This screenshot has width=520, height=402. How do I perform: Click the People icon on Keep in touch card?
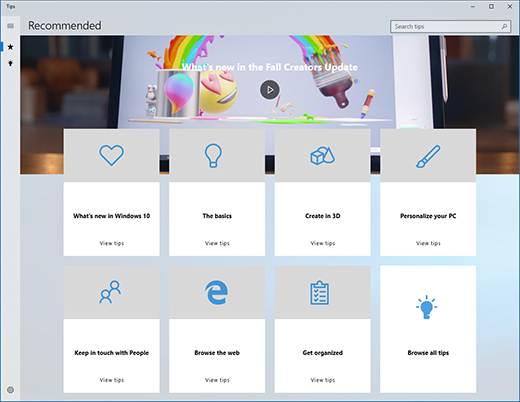(x=110, y=292)
